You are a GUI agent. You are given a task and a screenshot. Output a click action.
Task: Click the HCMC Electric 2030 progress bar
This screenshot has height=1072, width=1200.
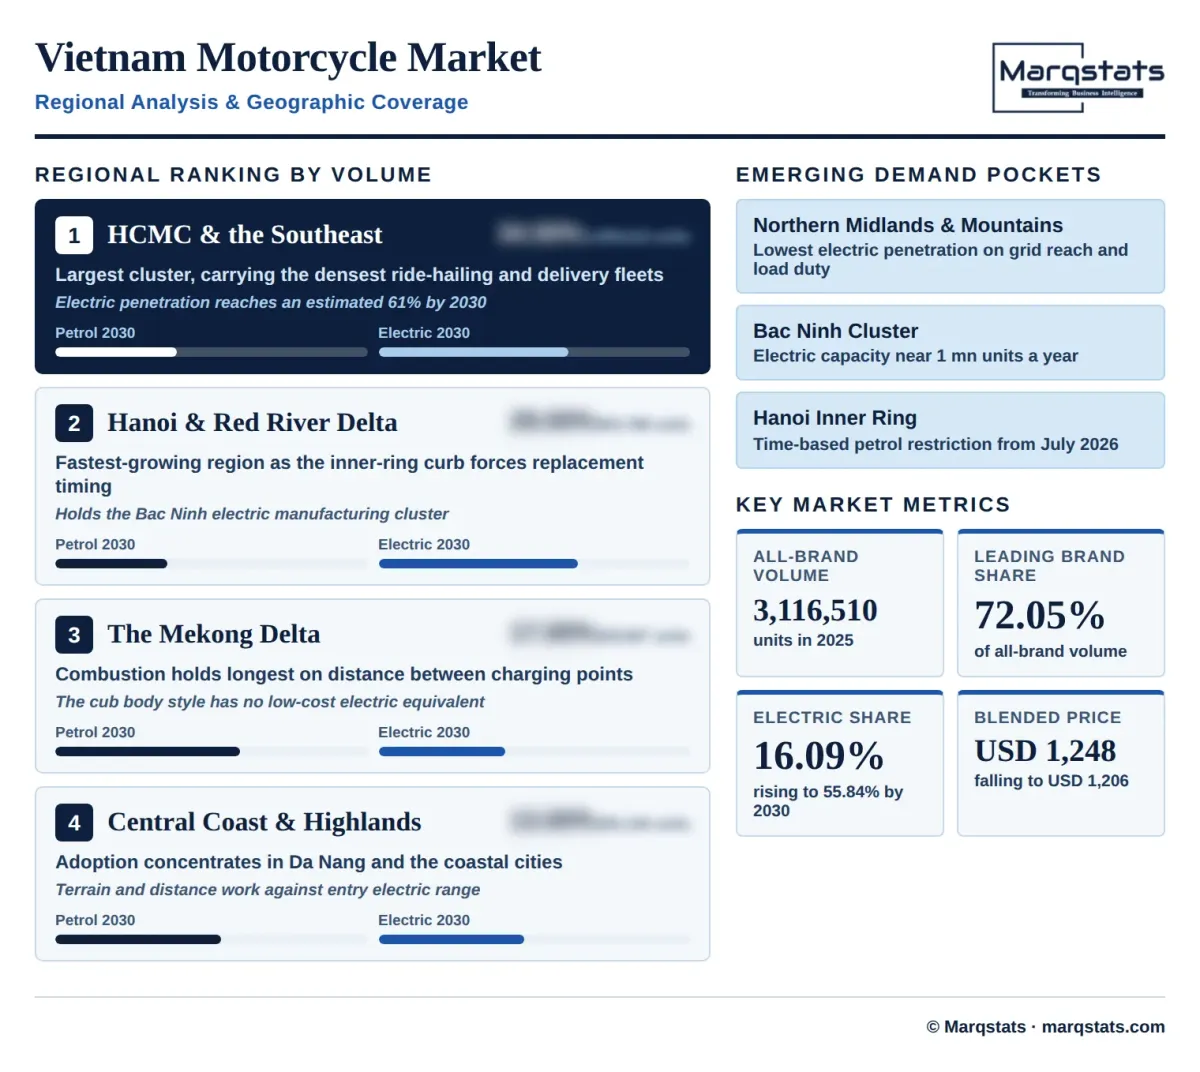(x=534, y=352)
